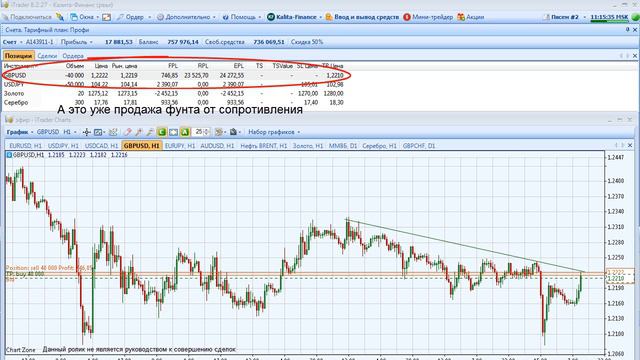The image size is (640, 360).
Task: Click the Объем column header
Action: coord(75,66)
